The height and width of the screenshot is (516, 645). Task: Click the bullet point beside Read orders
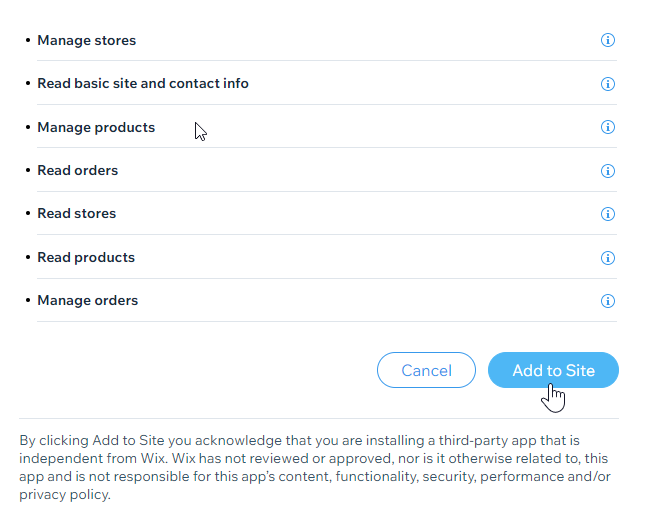(28, 170)
